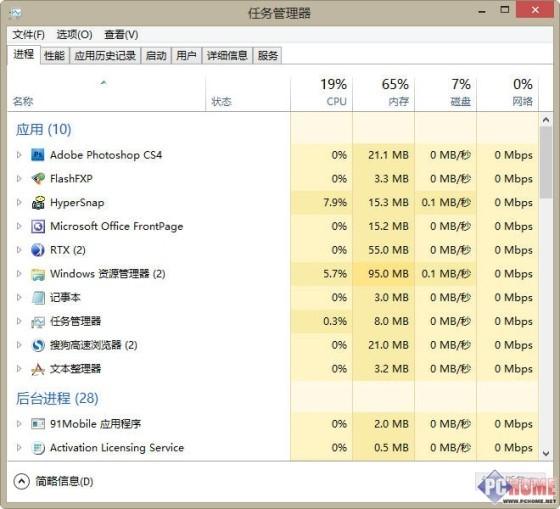Switch to the 启动 tab
This screenshot has width=560, height=509.
(x=156, y=56)
